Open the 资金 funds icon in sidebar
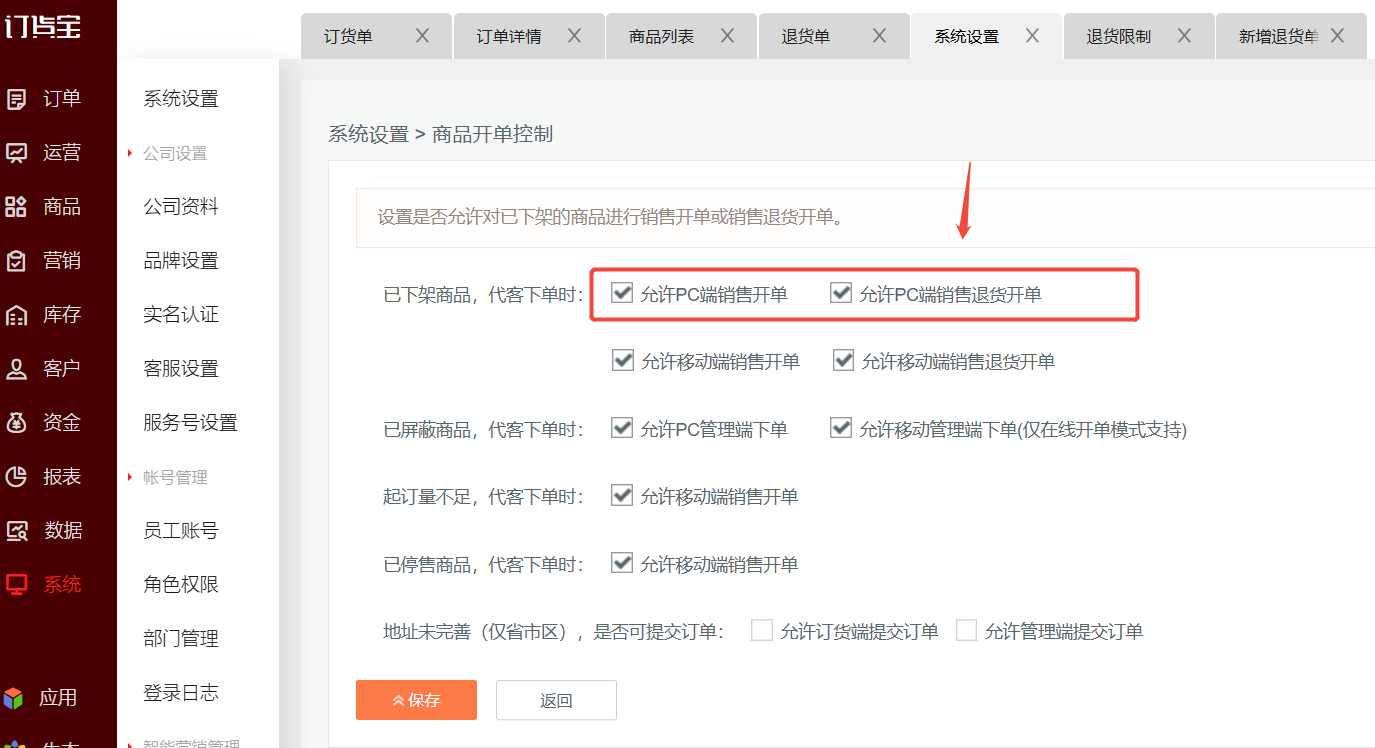This screenshot has width=1375, height=748. point(16,423)
